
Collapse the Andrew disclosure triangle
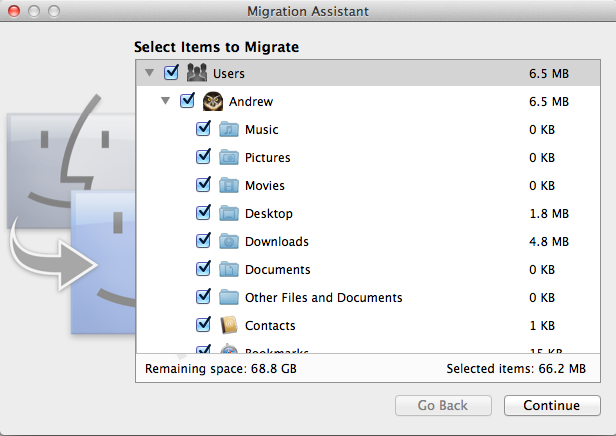click(166, 101)
